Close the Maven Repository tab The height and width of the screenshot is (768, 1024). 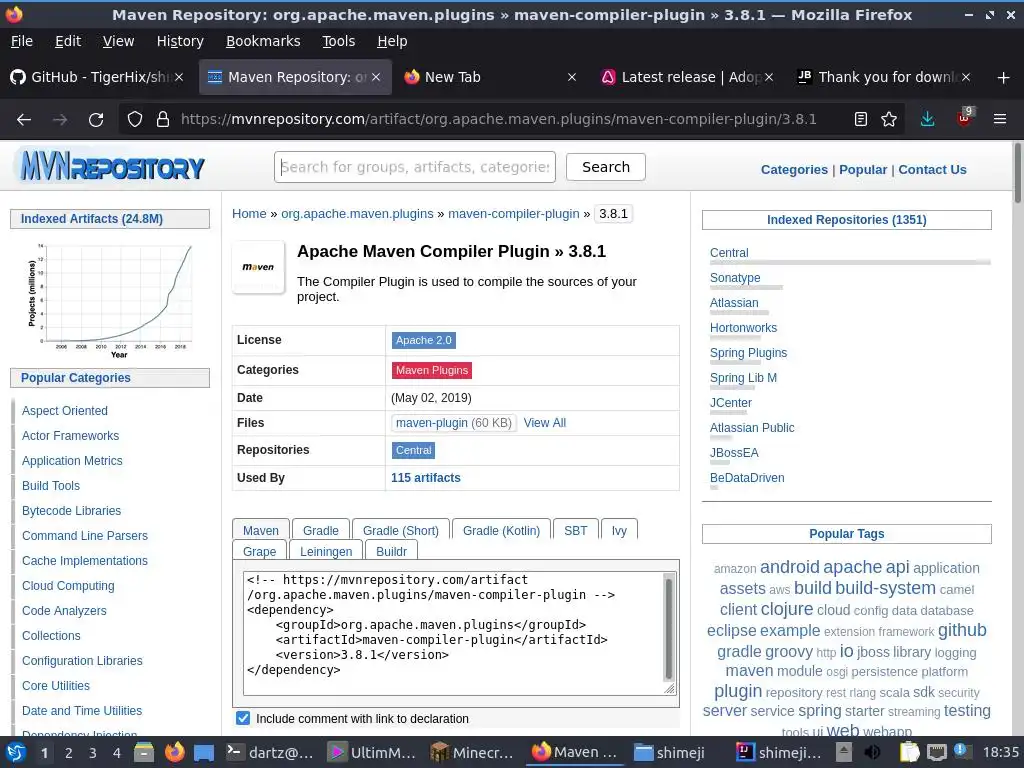pos(376,77)
